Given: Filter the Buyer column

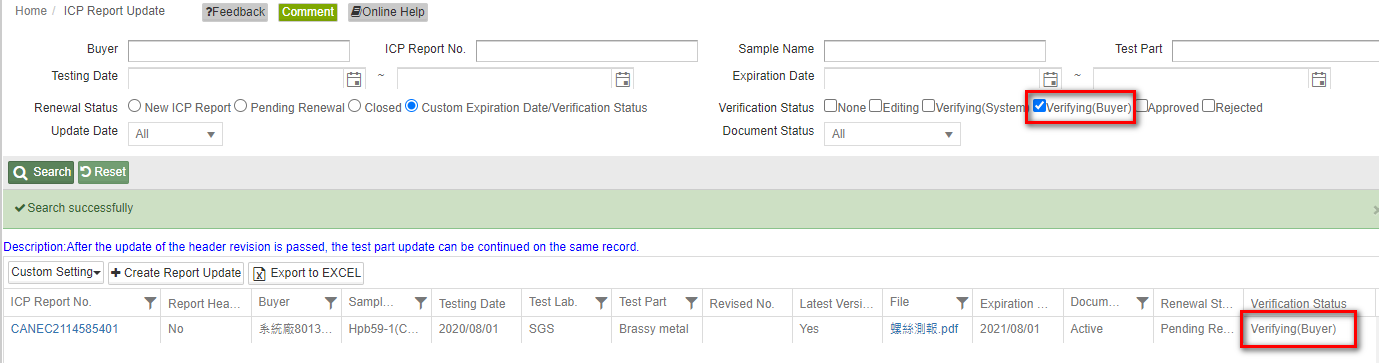Looking at the screenshot, I should (x=330, y=303).
